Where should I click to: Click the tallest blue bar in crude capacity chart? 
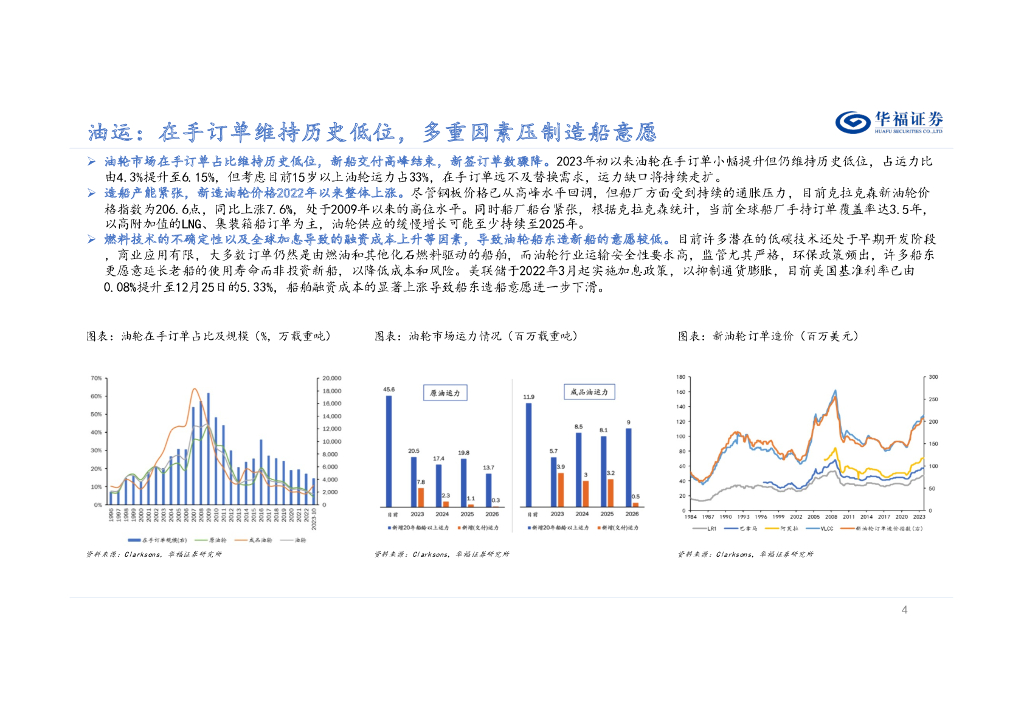[389, 451]
